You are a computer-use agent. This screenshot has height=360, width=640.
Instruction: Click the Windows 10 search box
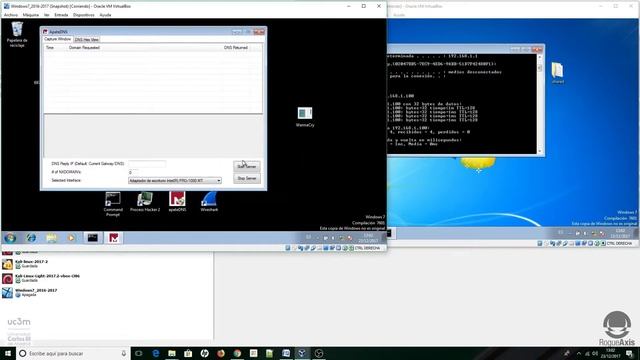73,353
